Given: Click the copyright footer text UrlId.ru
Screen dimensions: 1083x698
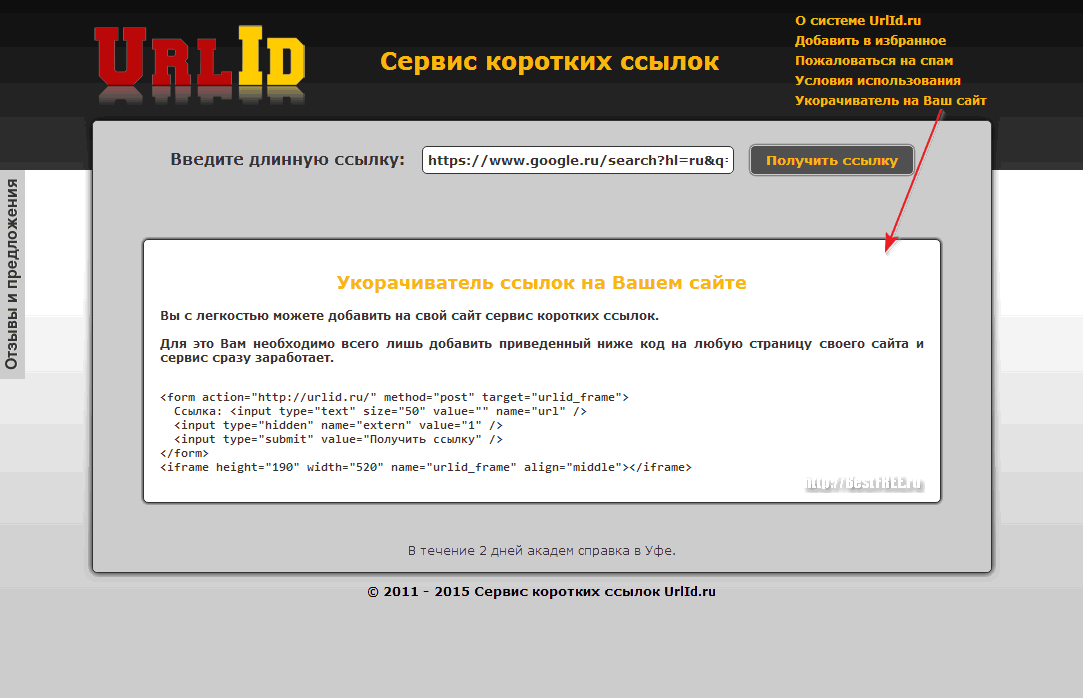Looking at the screenshot, I should [541, 591].
